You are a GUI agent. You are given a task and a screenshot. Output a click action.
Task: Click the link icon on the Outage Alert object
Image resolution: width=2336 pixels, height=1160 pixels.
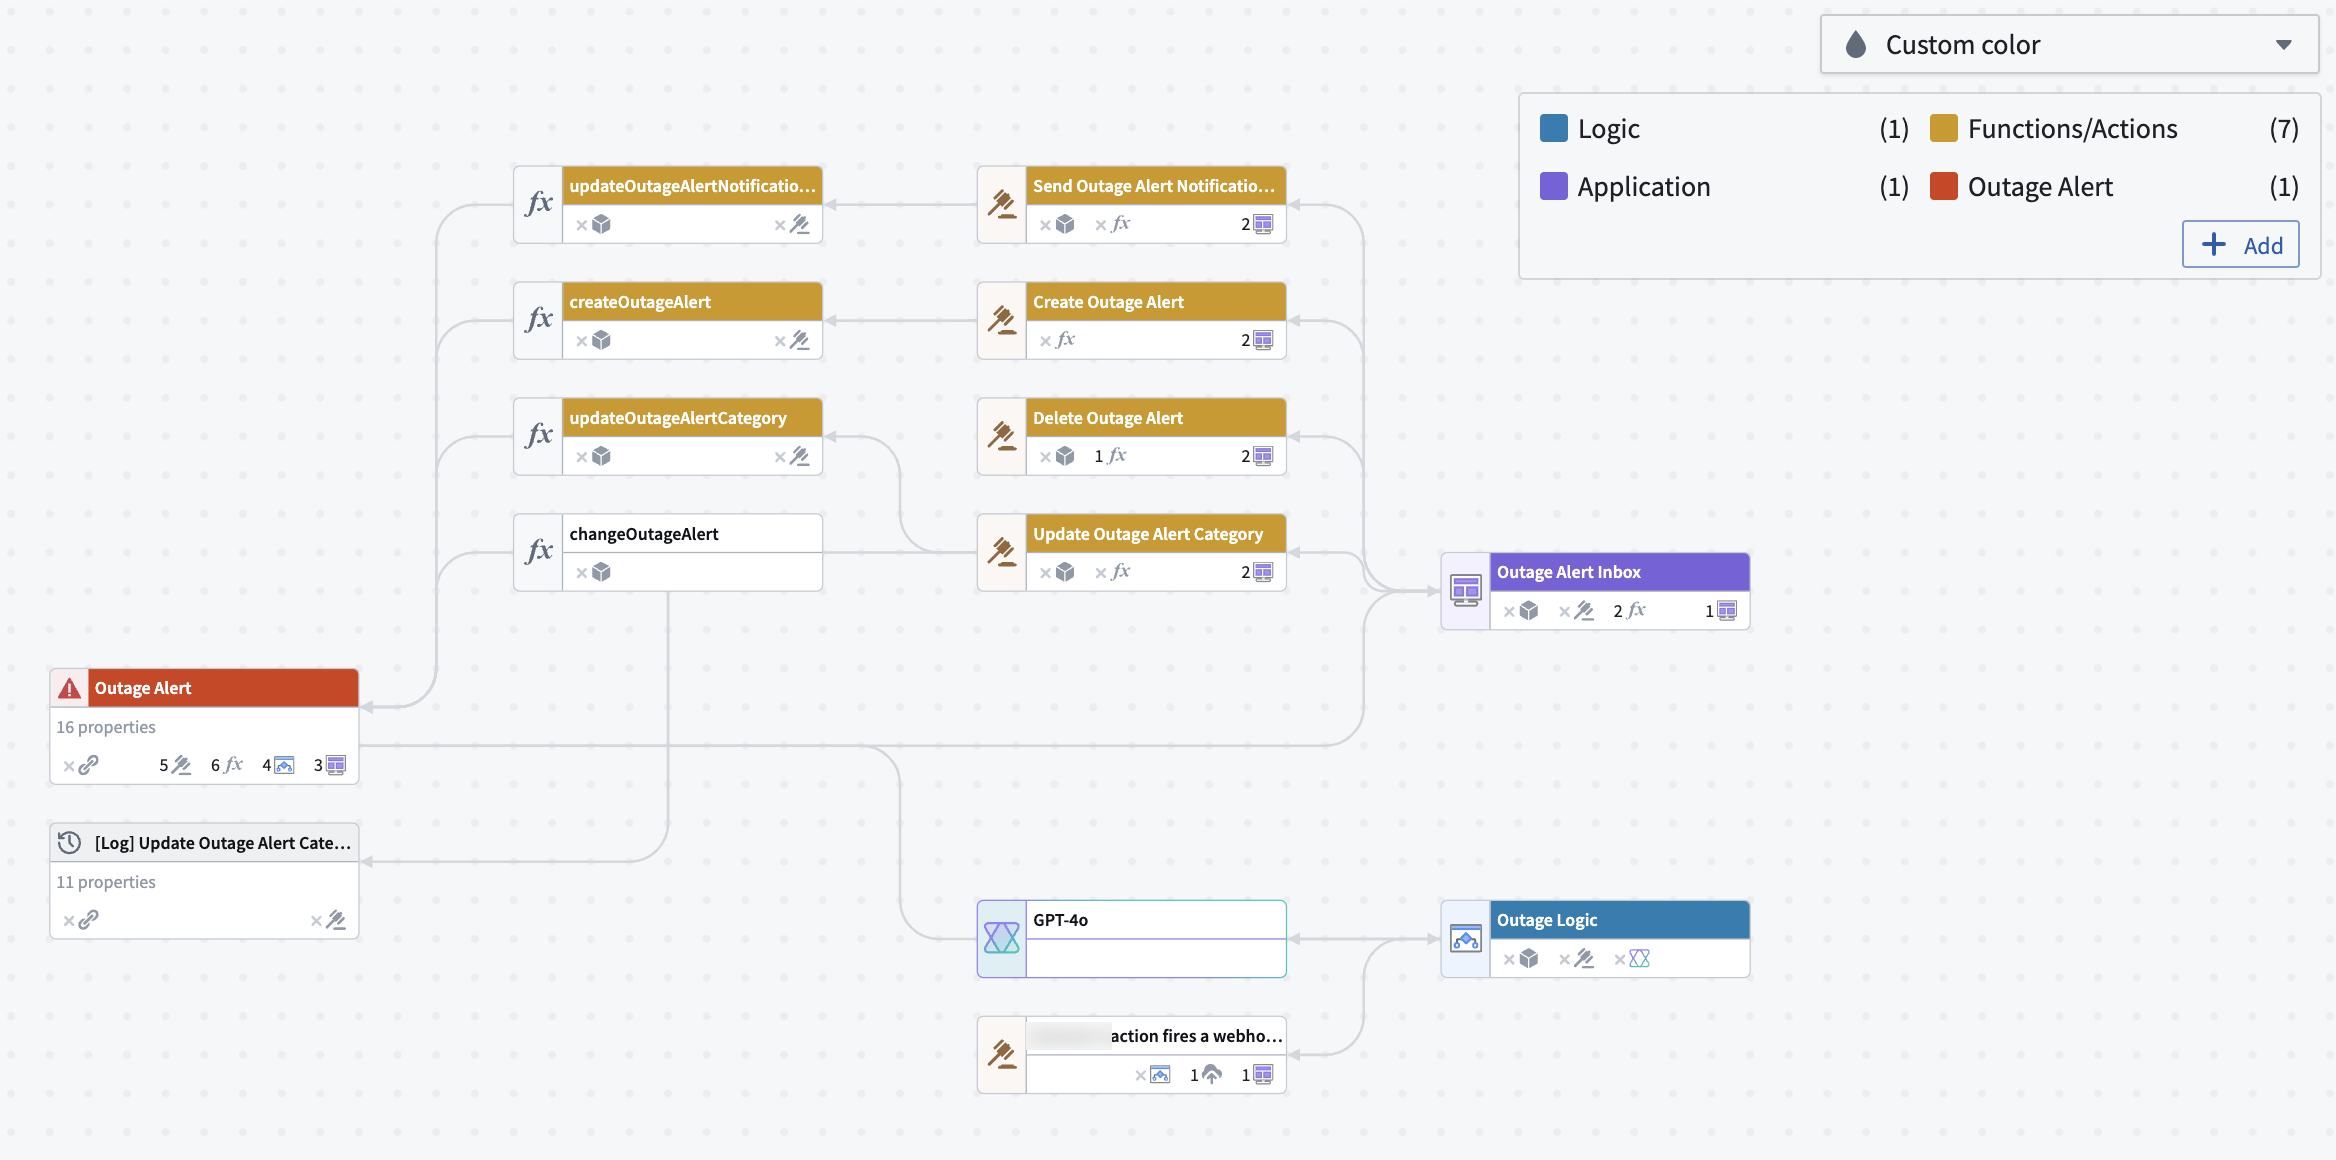pyautogui.click(x=89, y=765)
